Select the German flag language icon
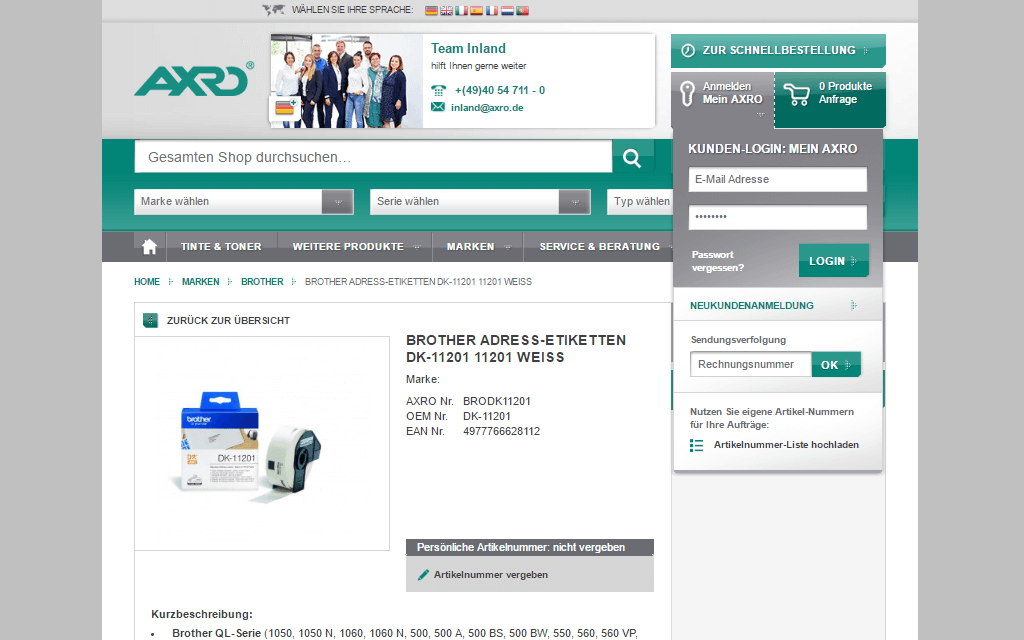 coord(431,10)
